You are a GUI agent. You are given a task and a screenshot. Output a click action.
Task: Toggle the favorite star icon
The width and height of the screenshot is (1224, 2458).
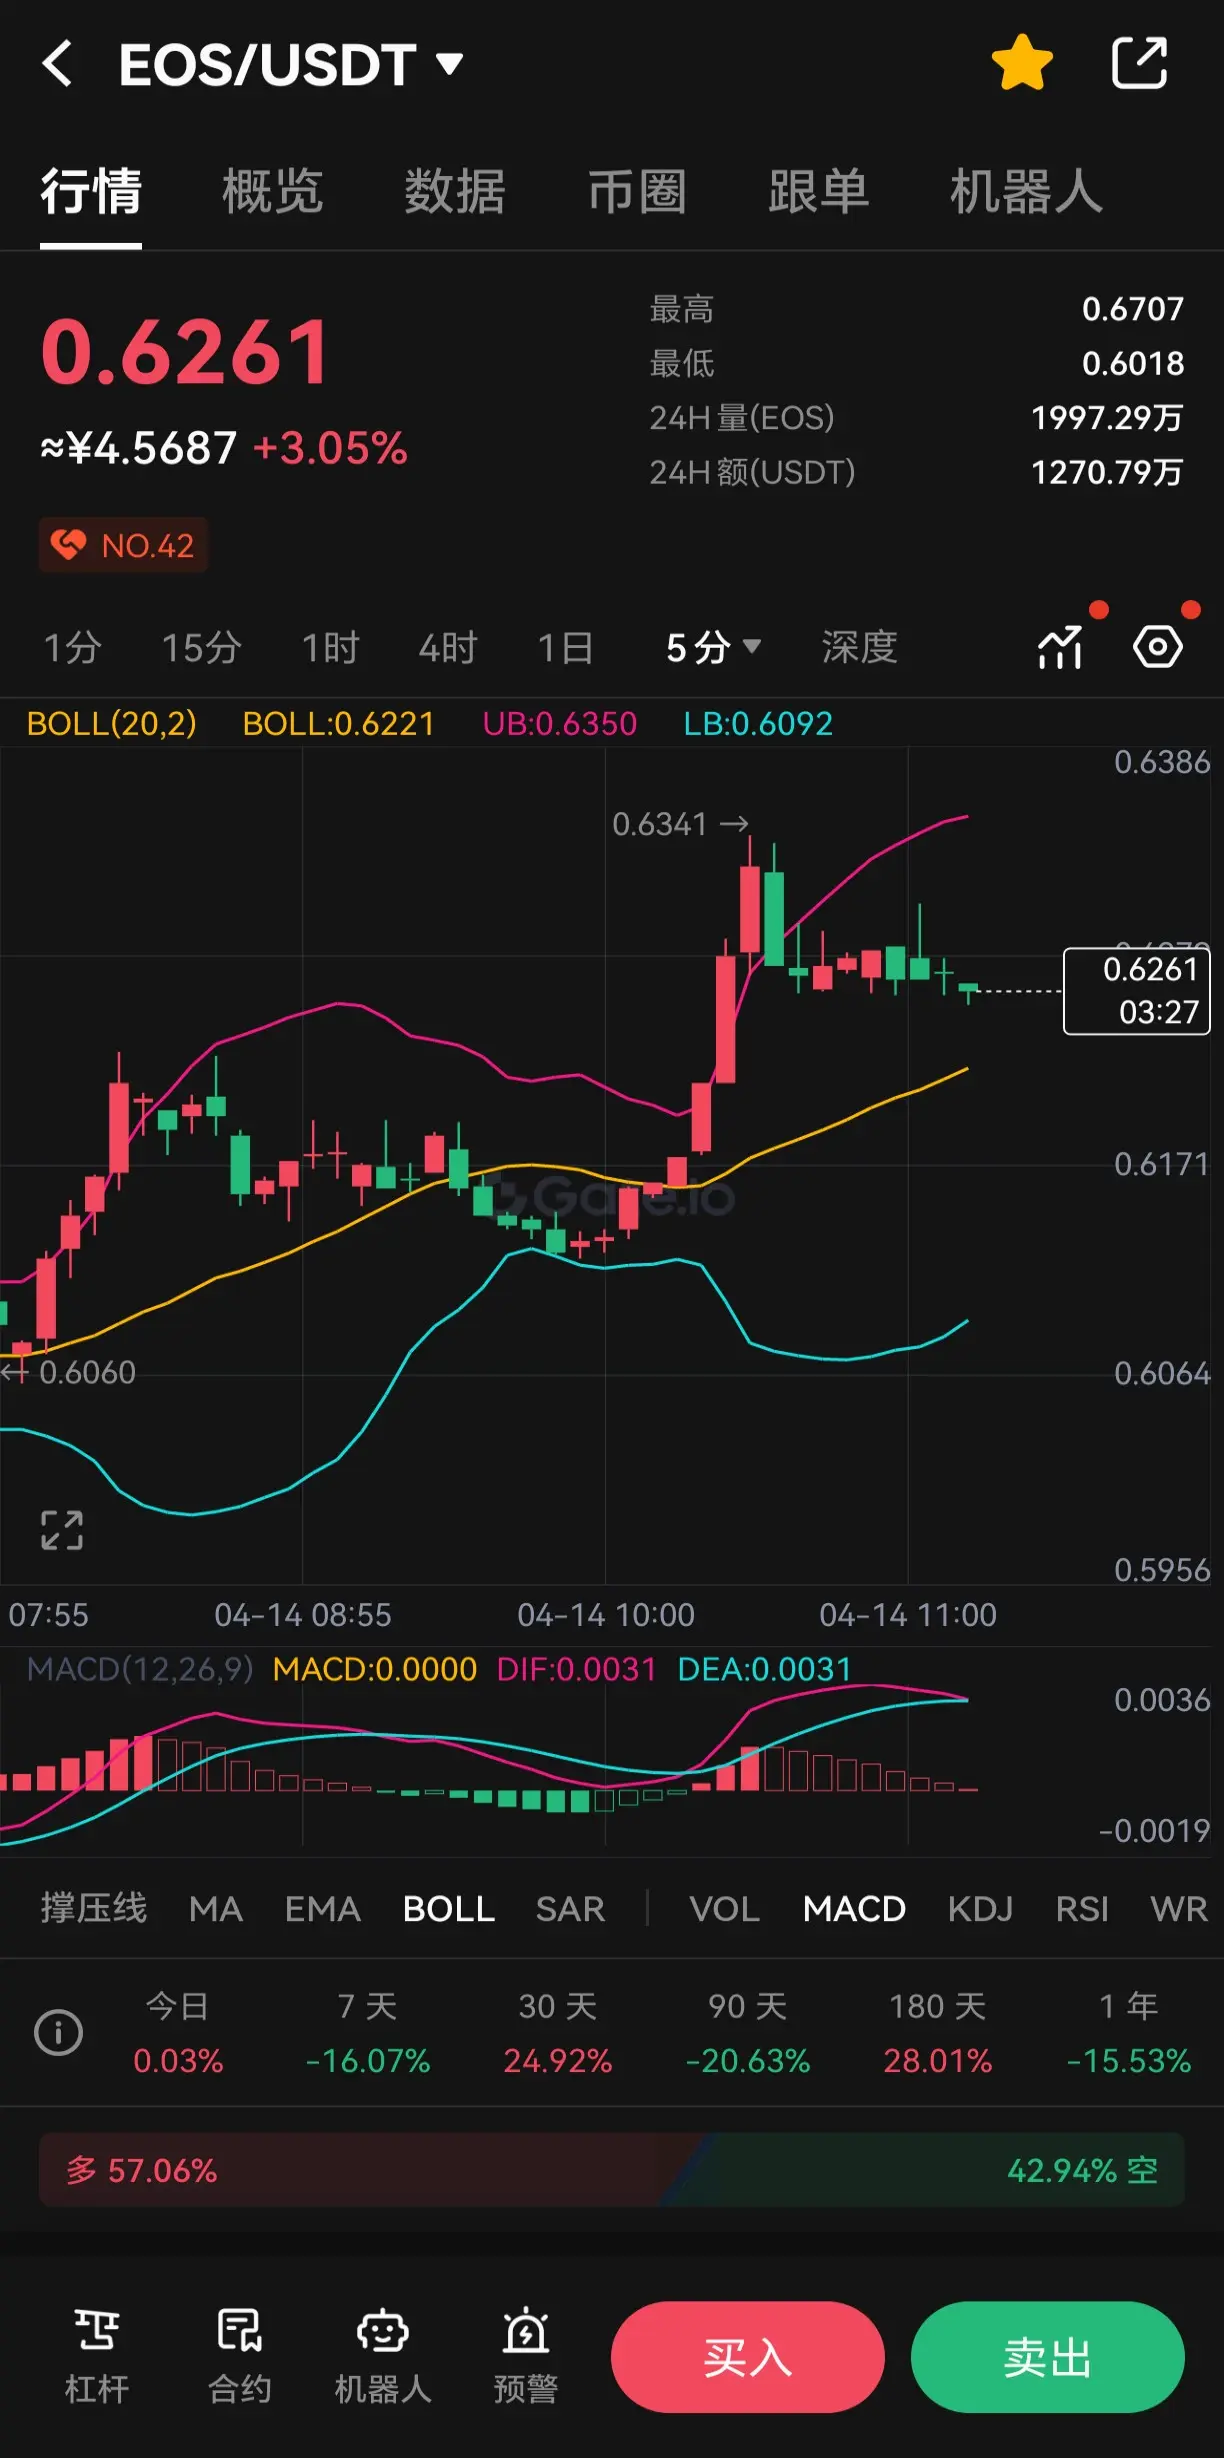tap(1022, 63)
